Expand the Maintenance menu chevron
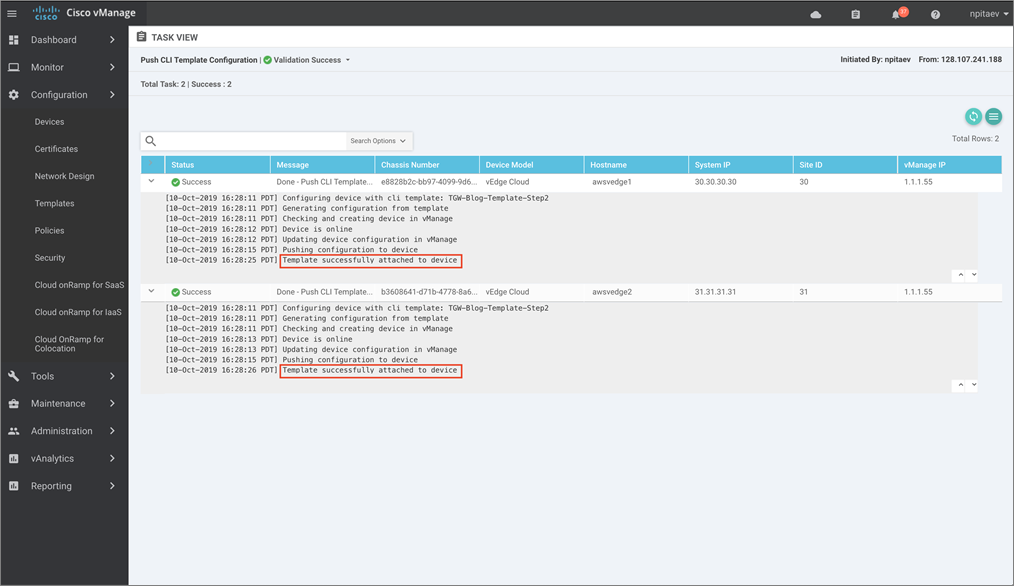Viewport: 1014px width, 586px height. coord(113,404)
